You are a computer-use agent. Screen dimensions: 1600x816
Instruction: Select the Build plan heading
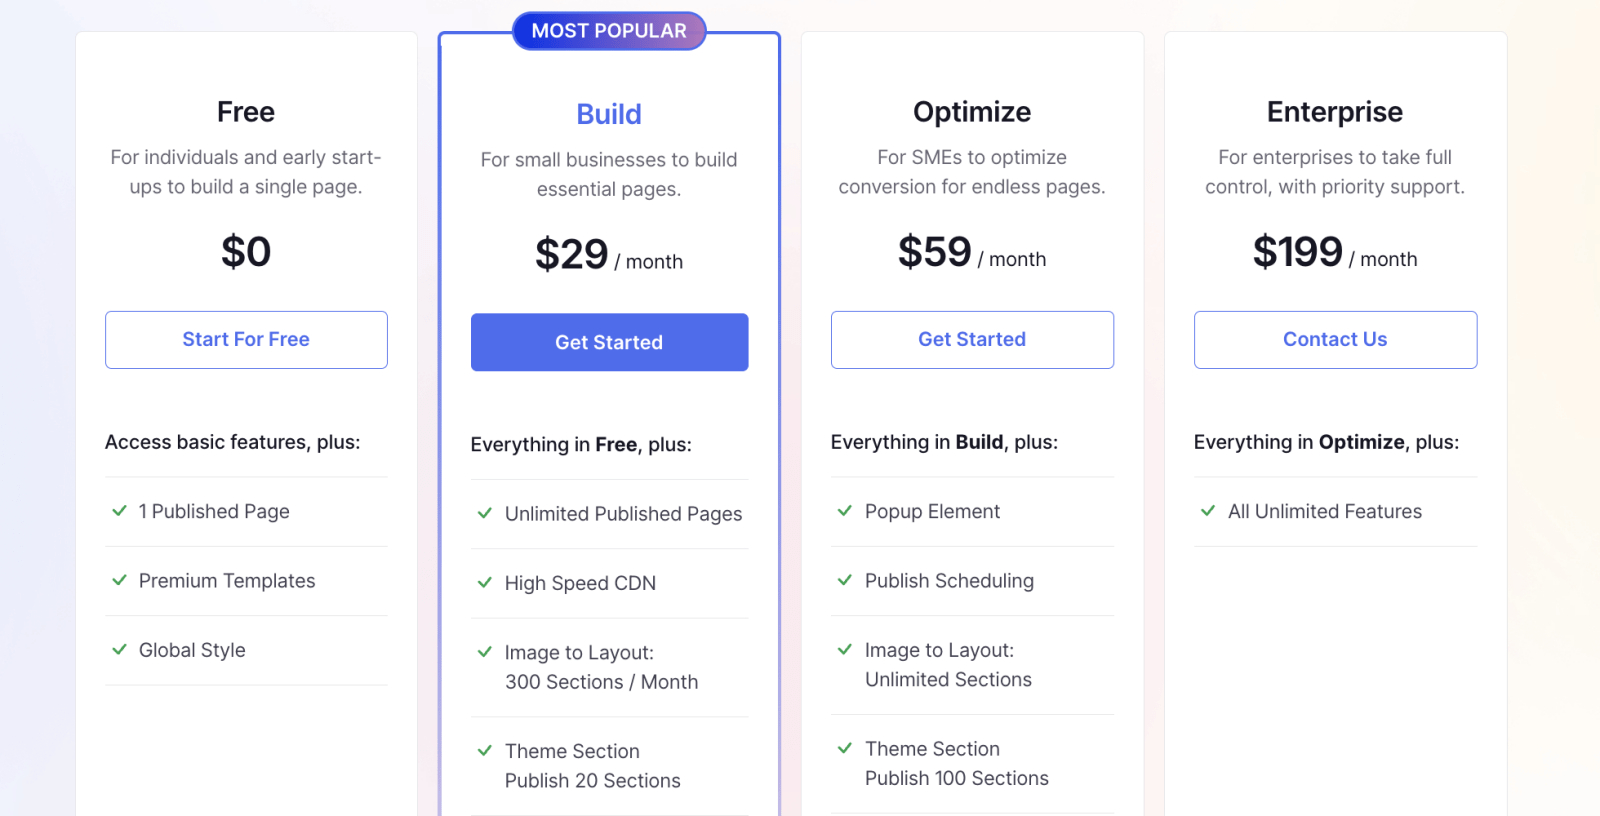click(x=609, y=114)
